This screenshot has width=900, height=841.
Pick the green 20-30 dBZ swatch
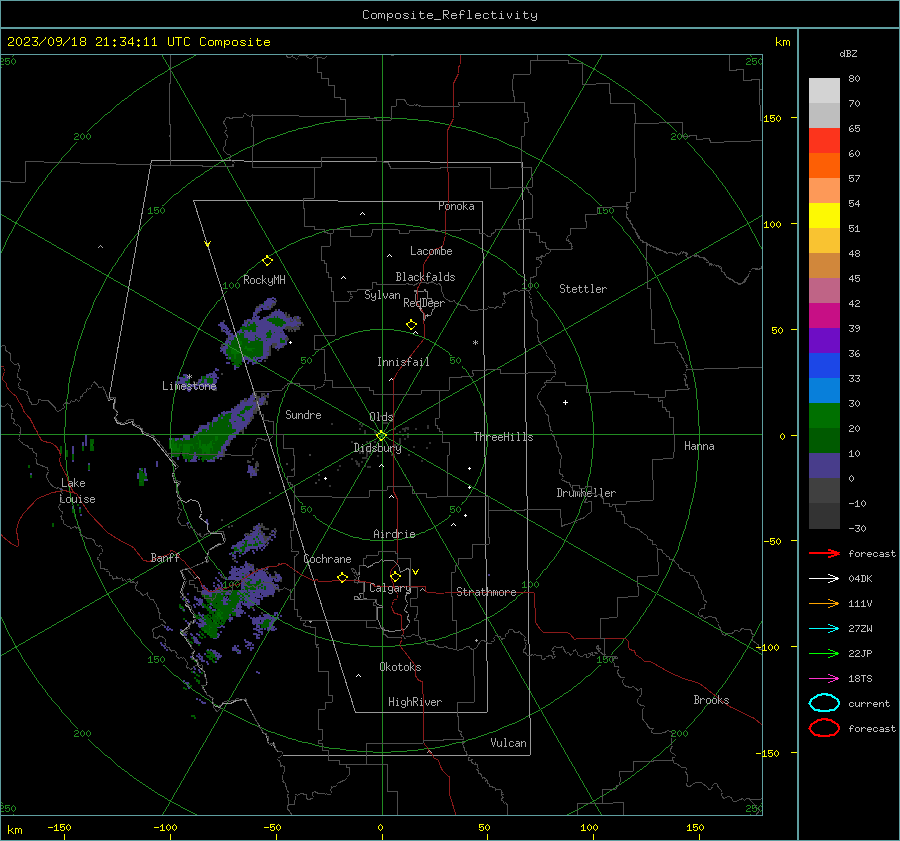pyautogui.click(x=824, y=416)
